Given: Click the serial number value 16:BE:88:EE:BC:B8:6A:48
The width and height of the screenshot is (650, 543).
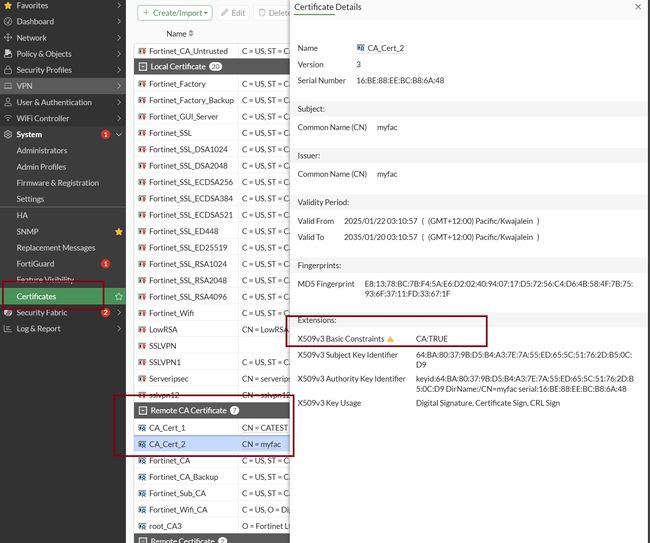Looking at the screenshot, I should (400, 80).
